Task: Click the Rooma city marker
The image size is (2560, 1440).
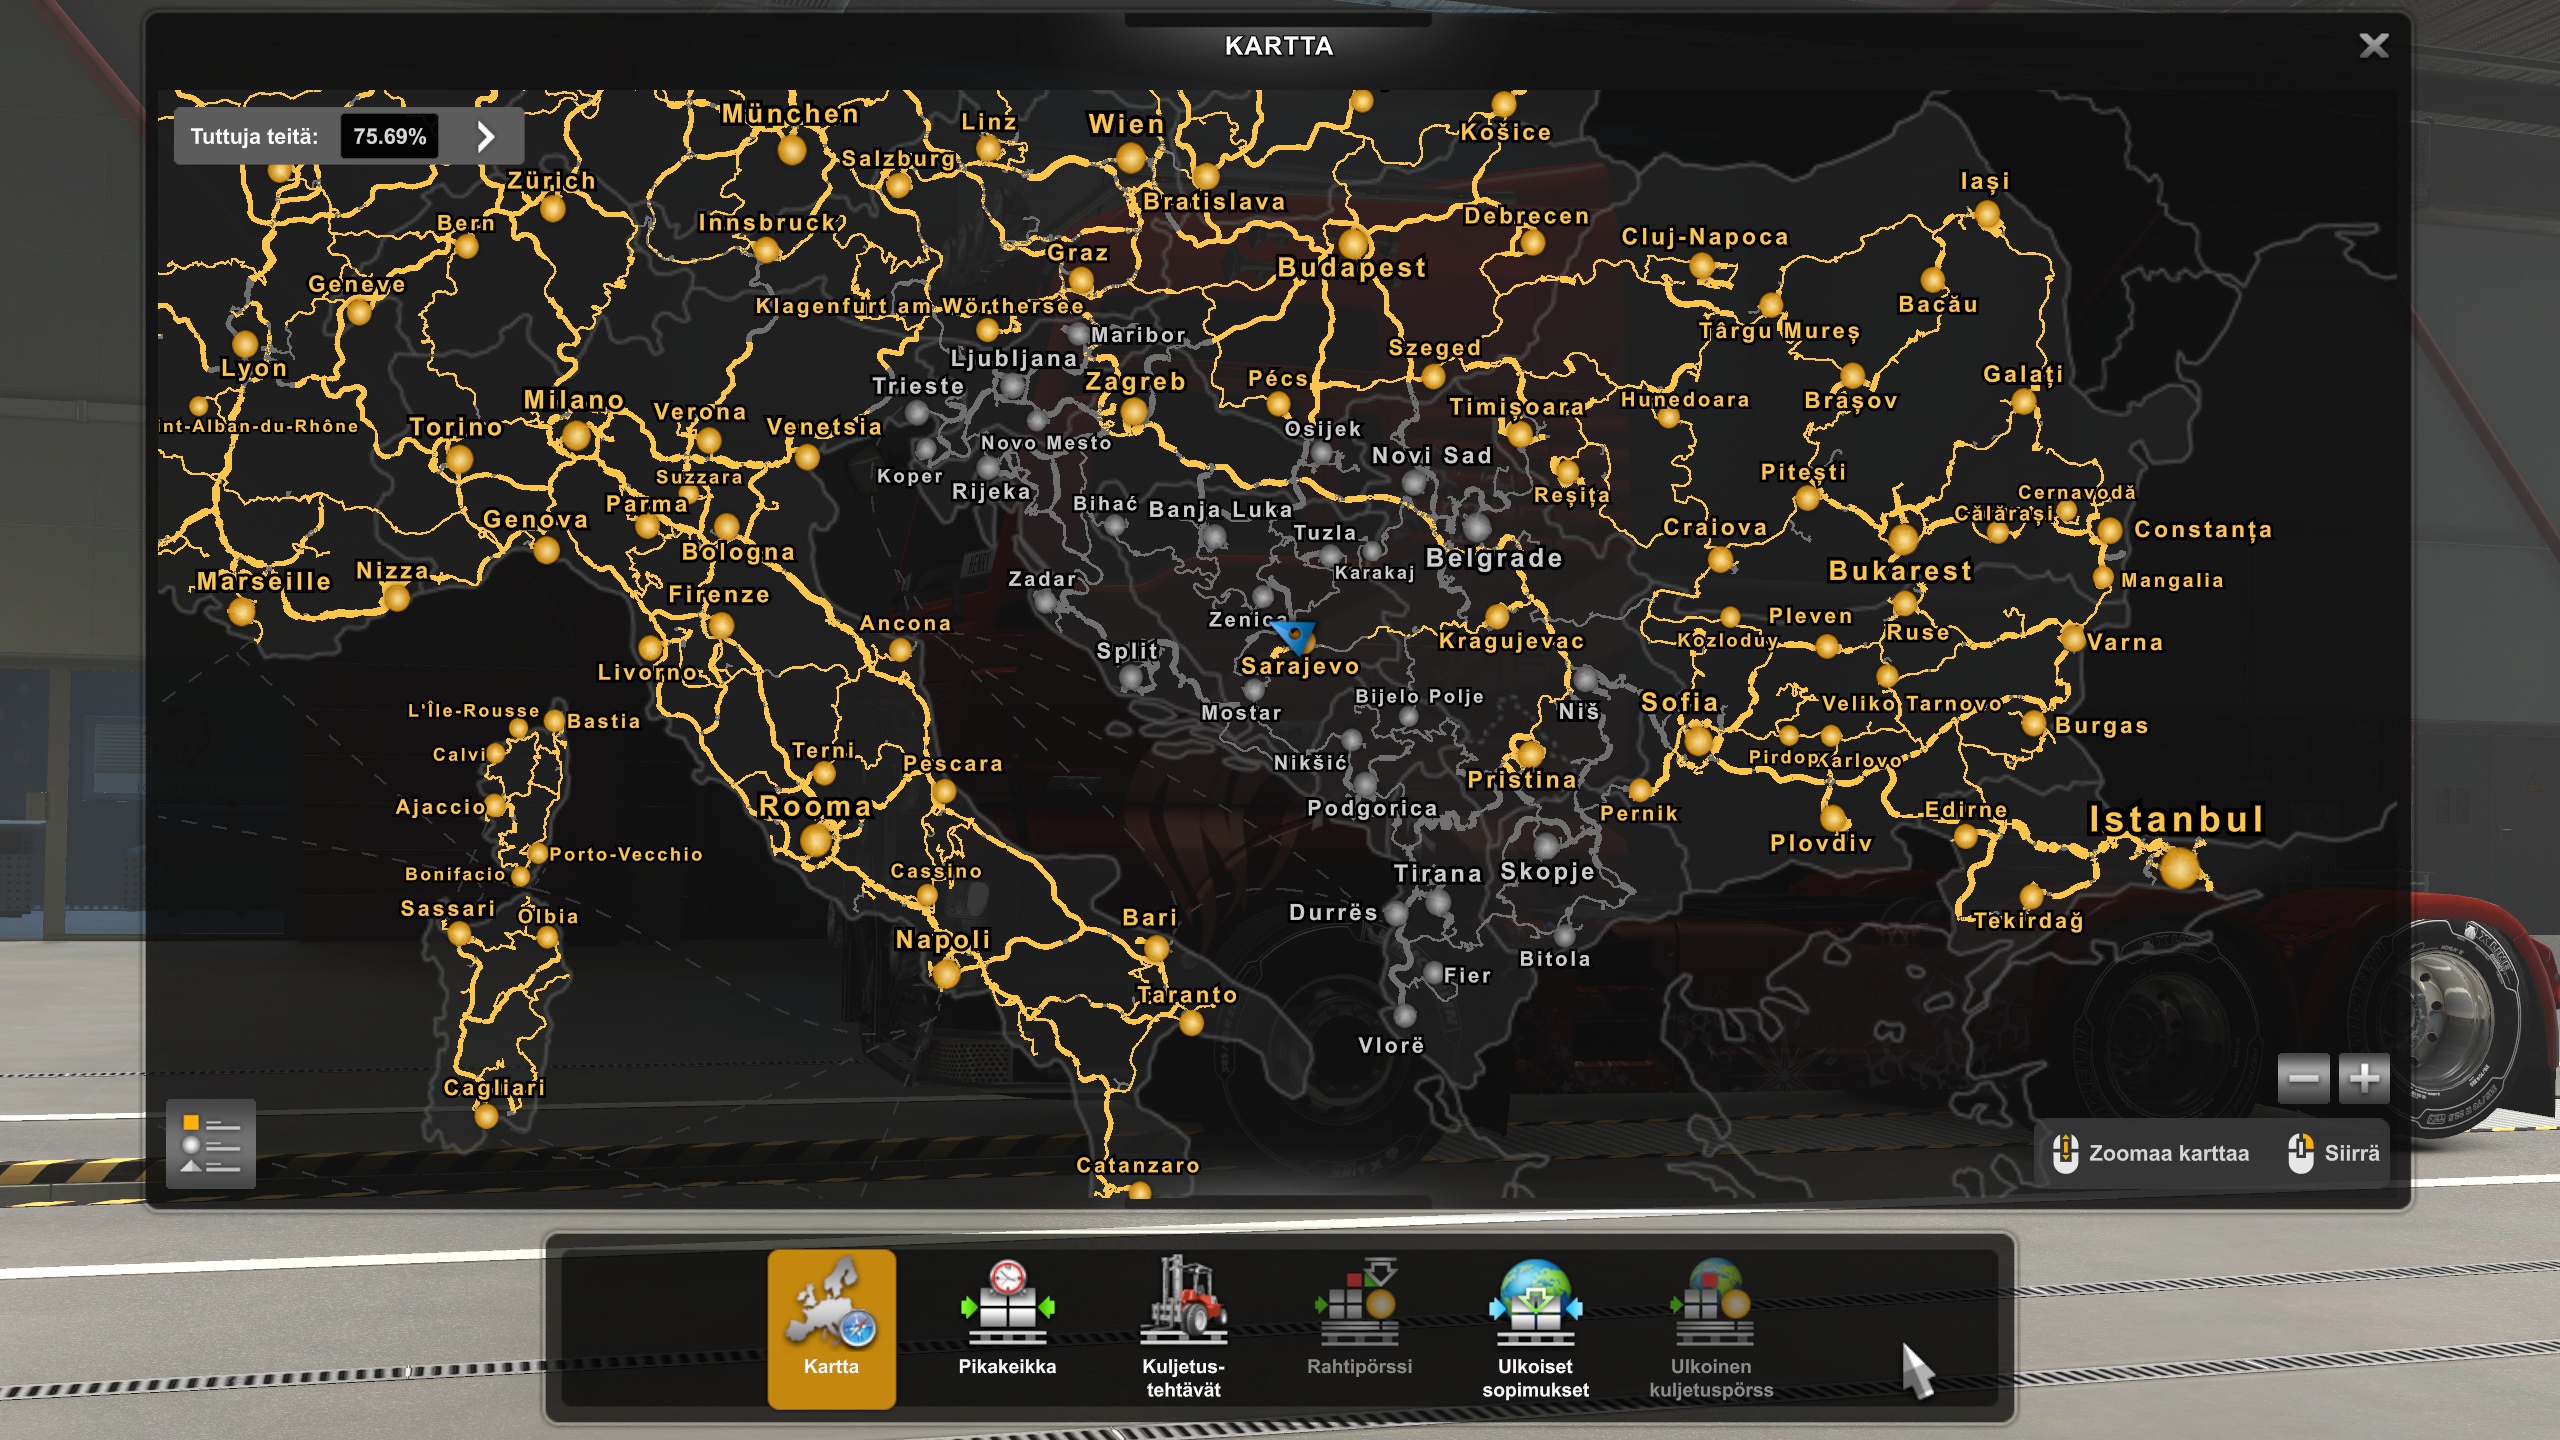Action: point(816,840)
